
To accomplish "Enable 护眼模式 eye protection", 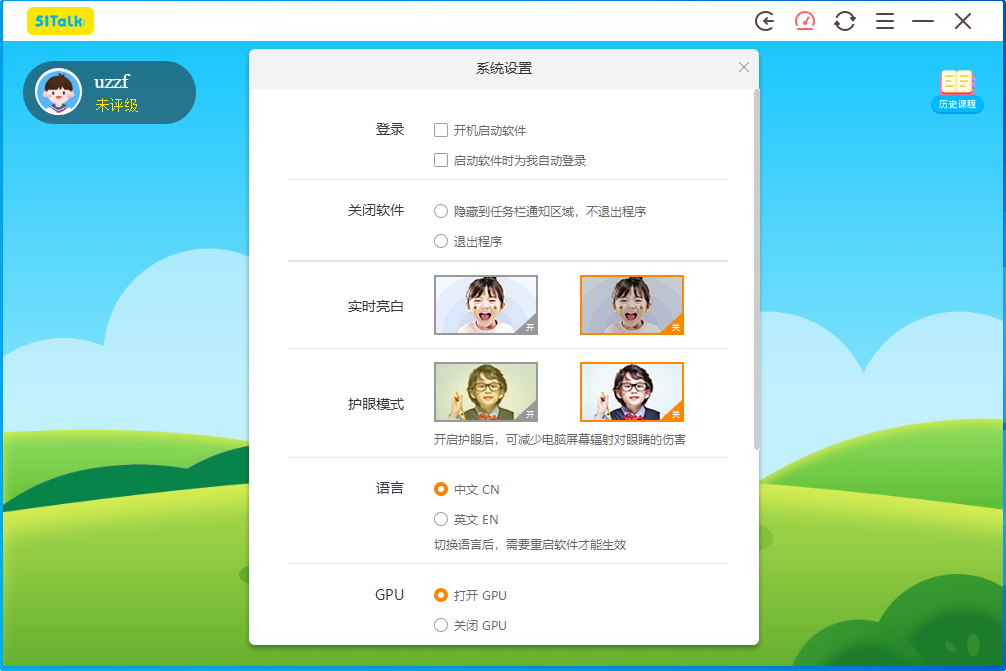I will (x=486, y=391).
